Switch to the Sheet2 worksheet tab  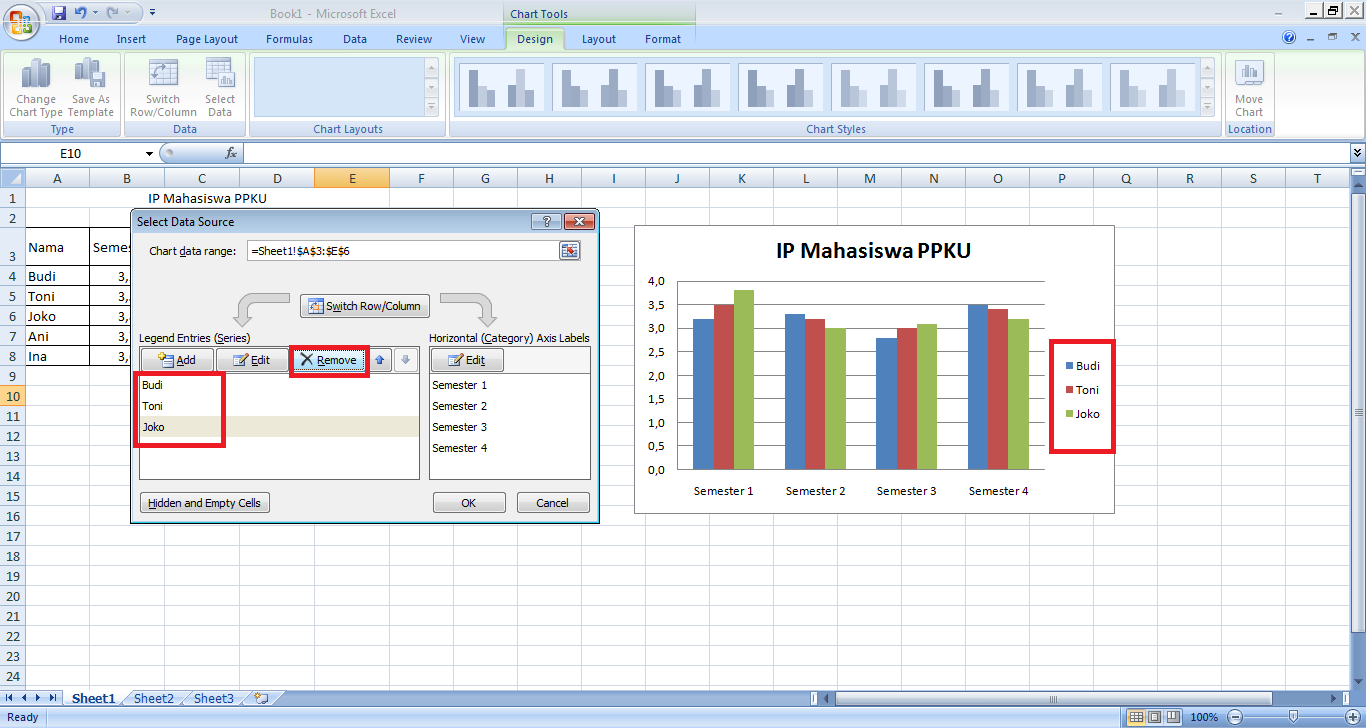(153, 699)
